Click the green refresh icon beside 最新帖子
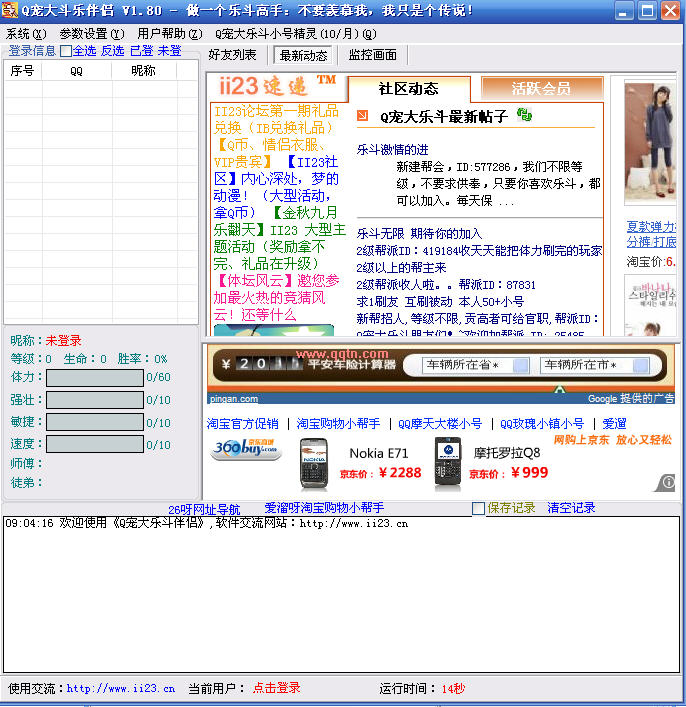 point(524,115)
